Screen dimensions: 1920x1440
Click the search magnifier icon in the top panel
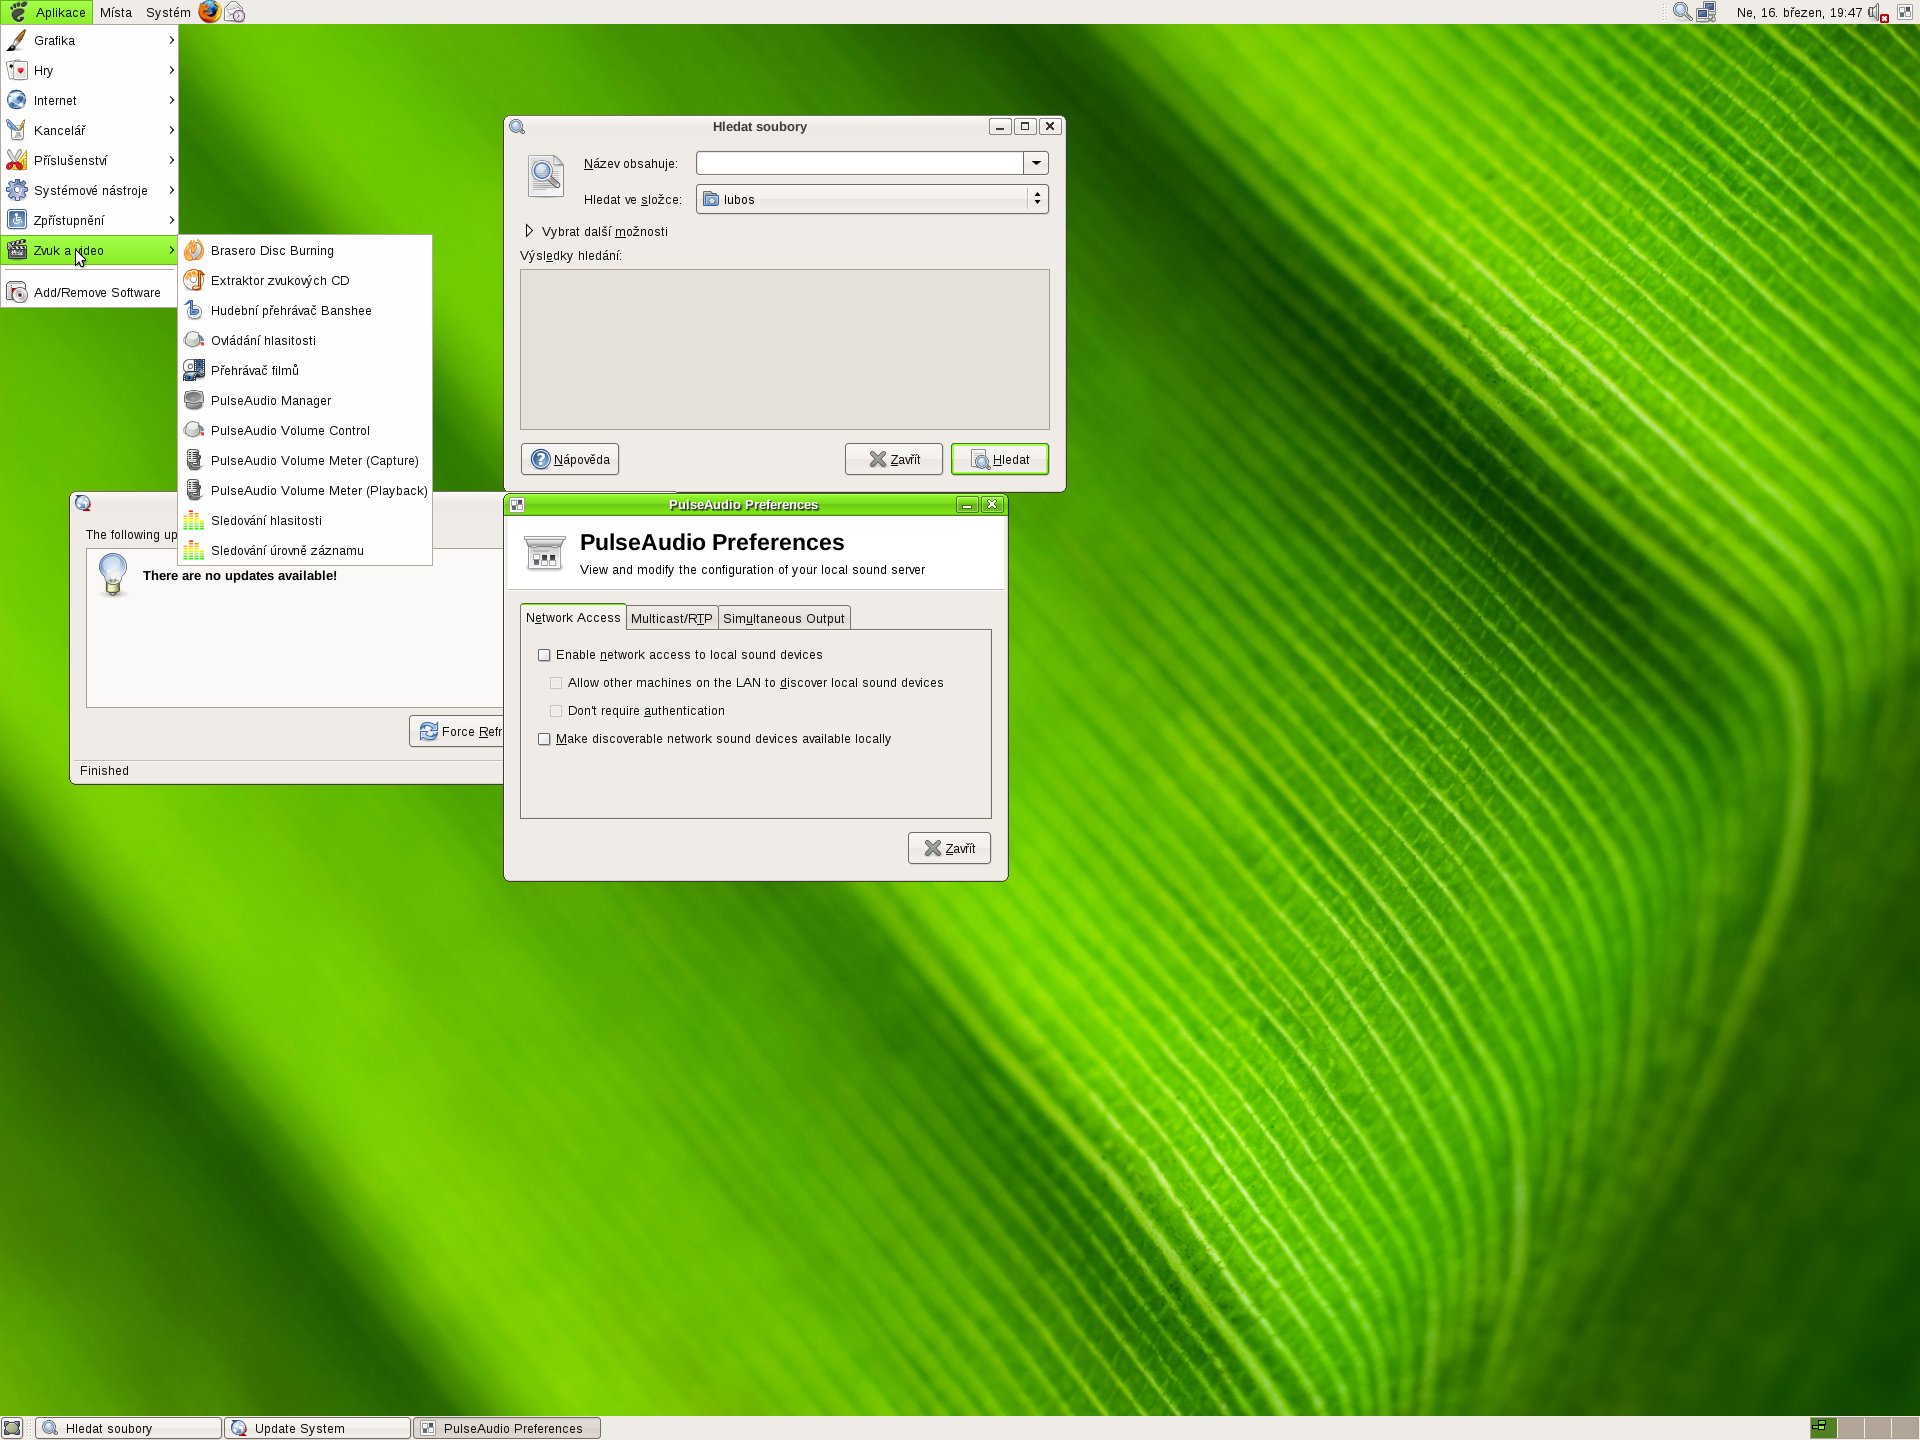tap(1682, 12)
